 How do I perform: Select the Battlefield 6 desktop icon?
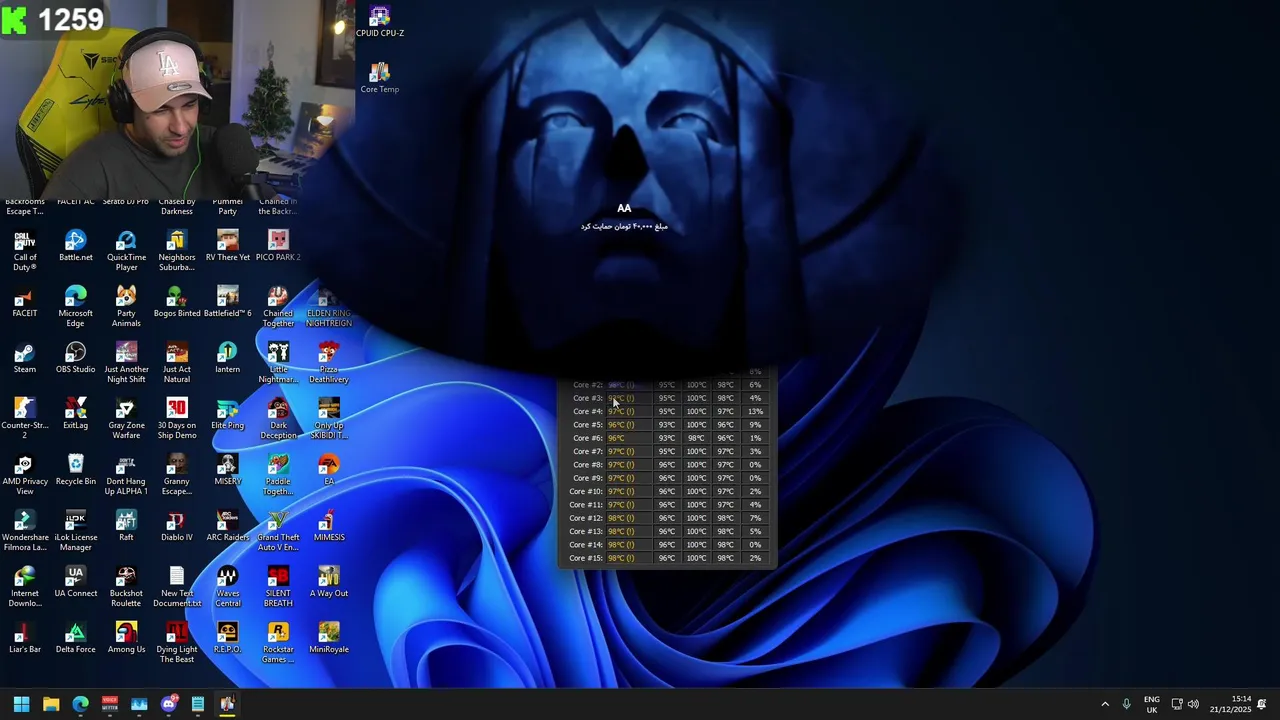[227, 302]
